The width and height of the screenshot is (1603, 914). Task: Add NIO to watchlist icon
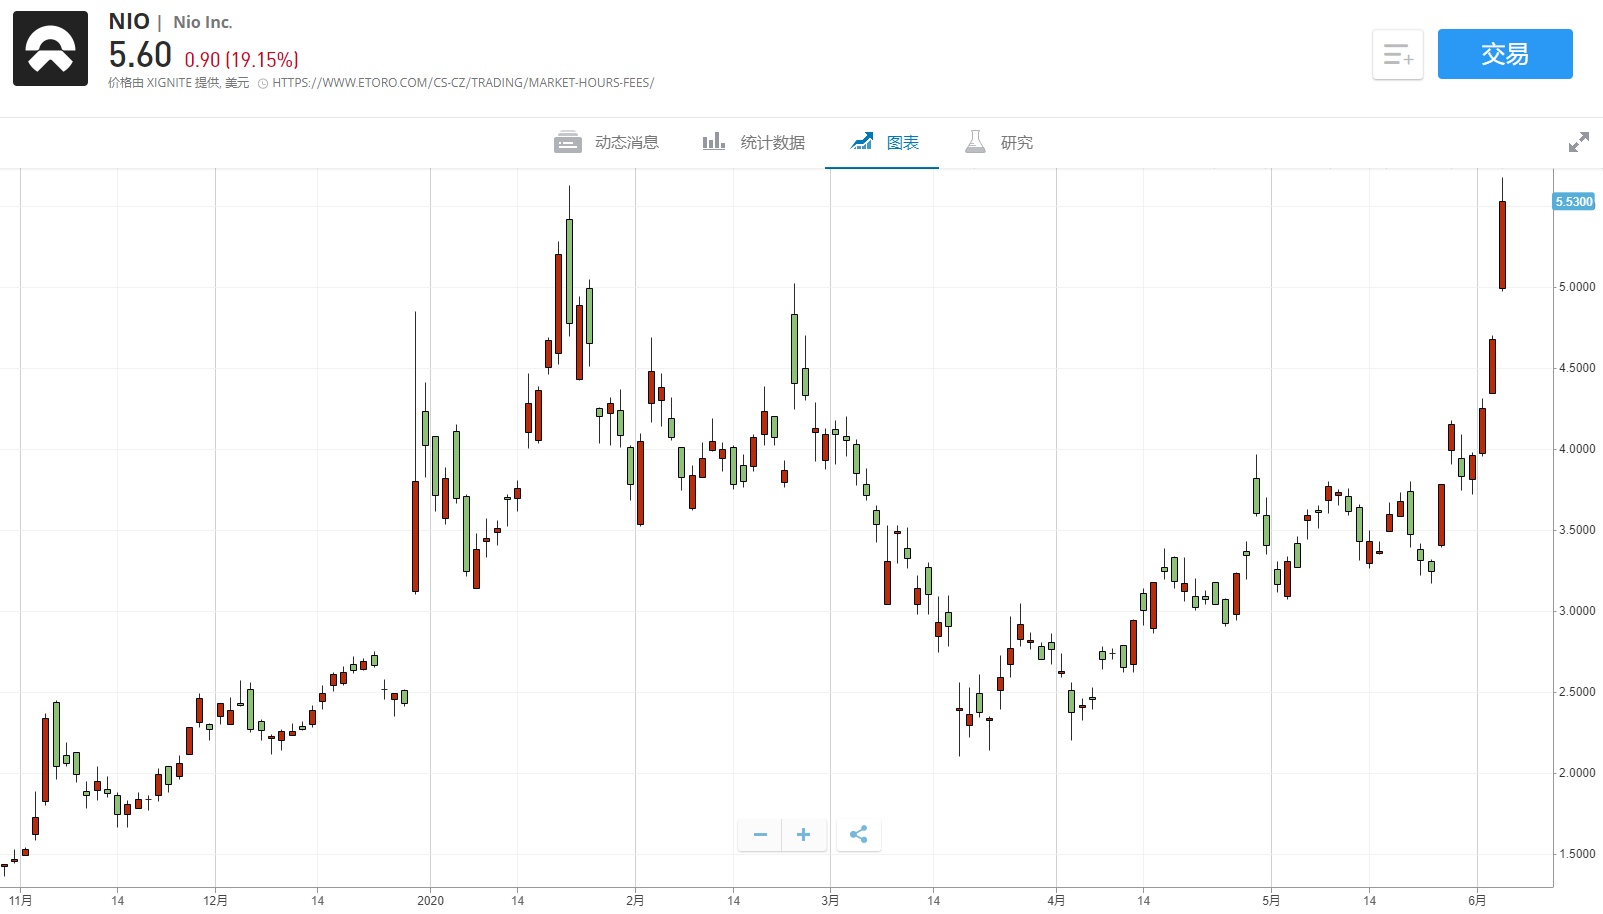click(1397, 54)
